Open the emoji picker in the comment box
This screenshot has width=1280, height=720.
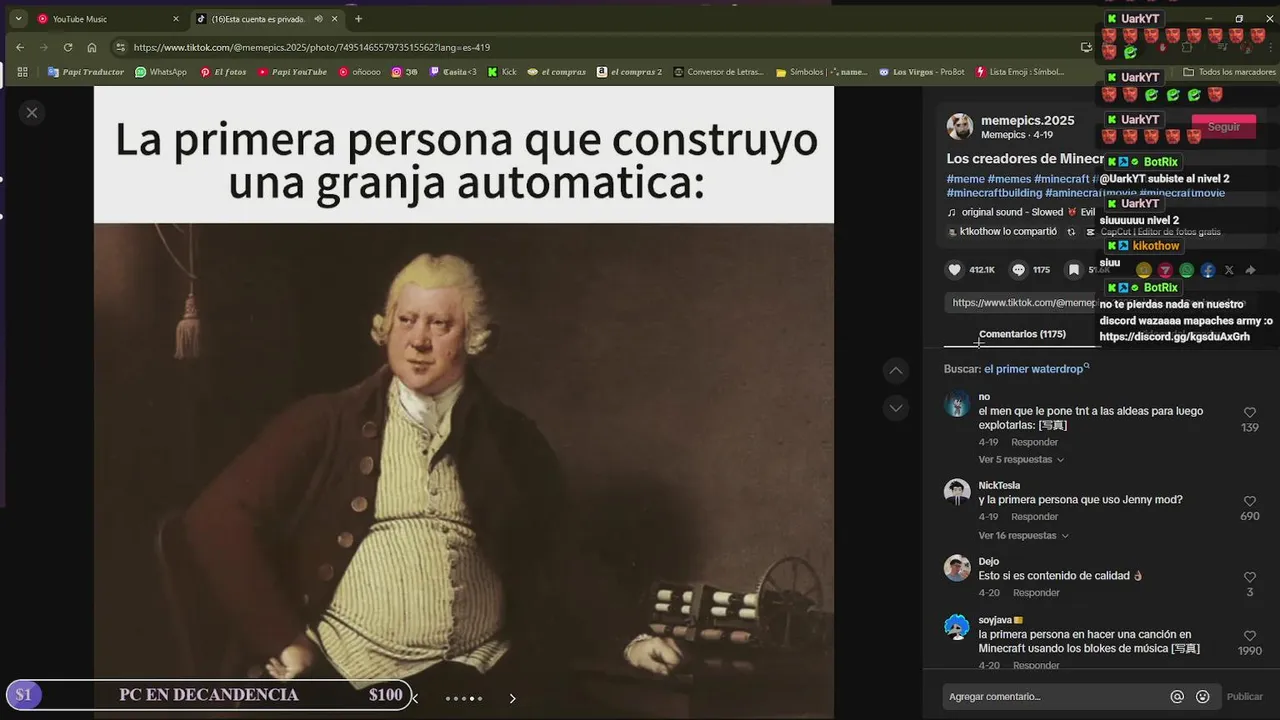click(x=1203, y=697)
